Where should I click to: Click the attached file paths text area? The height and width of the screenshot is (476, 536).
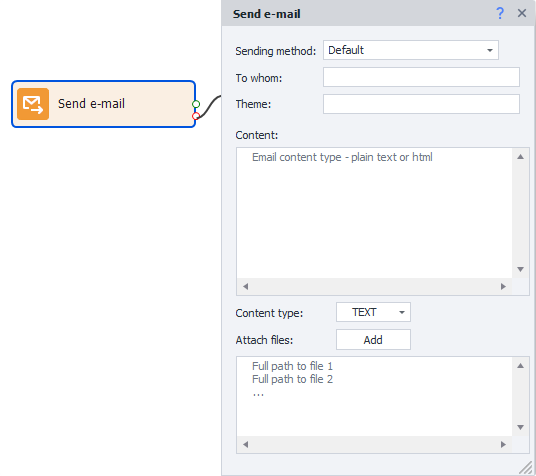click(x=374, y=397)
